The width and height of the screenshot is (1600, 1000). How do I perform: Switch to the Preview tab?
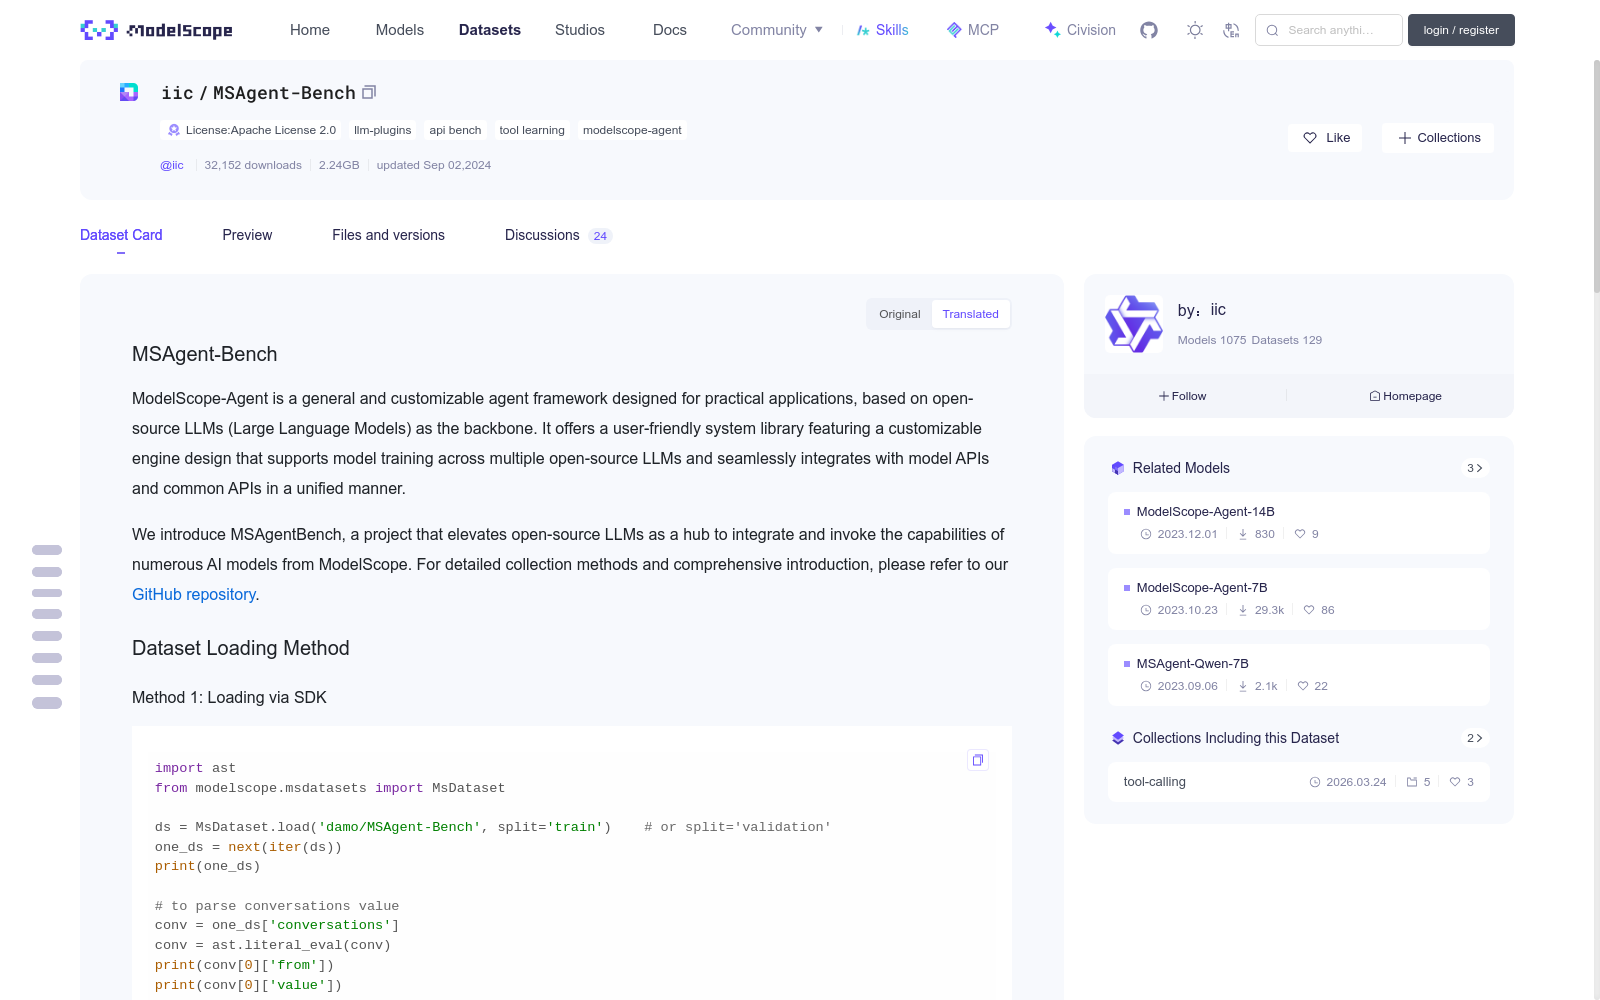247,235
